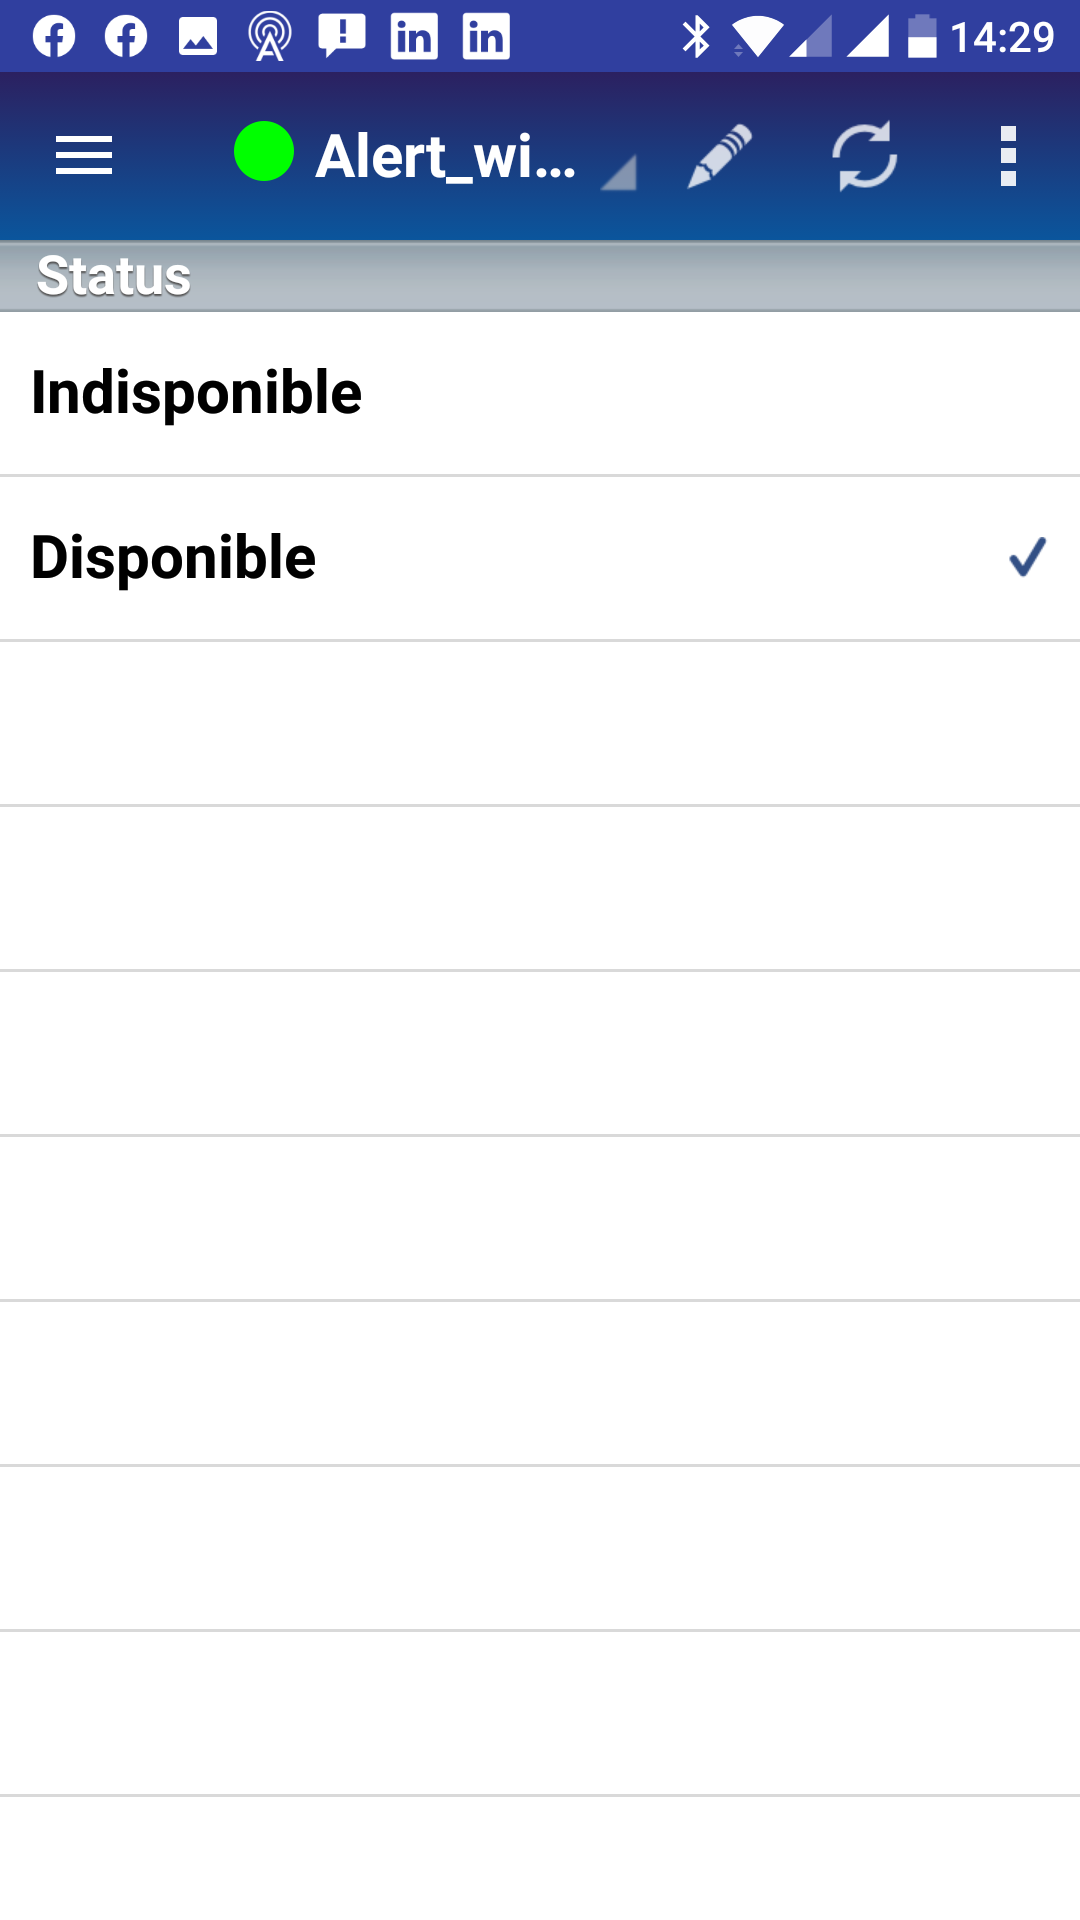Screen dimensions: 1080x1920
Task: Tap the broadcast antenna notification icon
Action: point(270,38)
